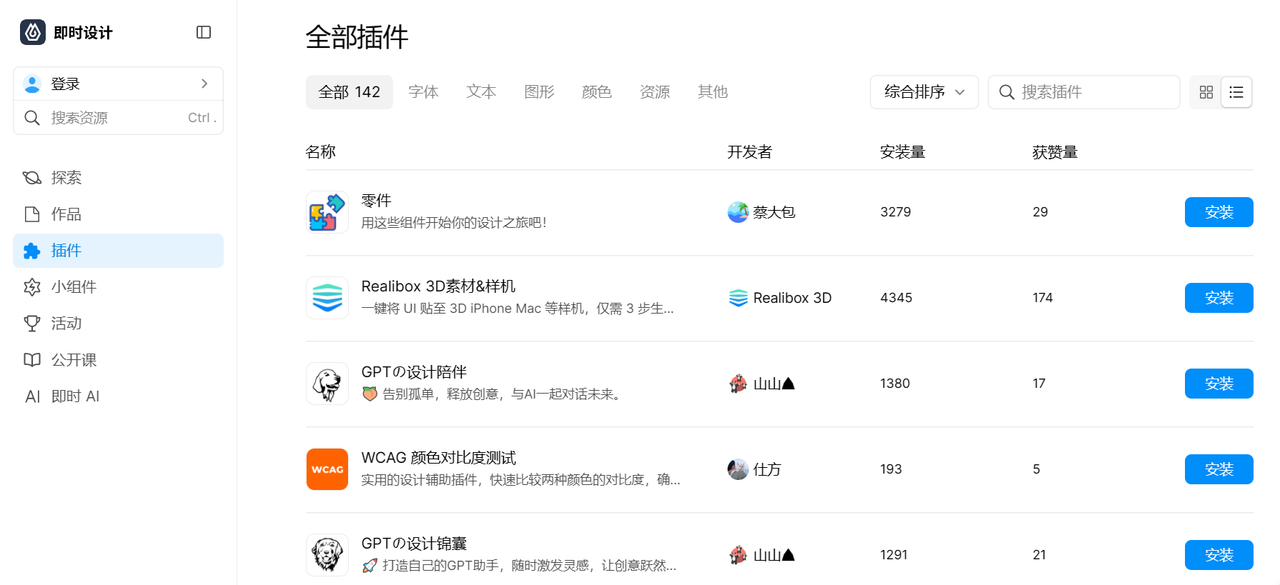This screenshot has width=1280, height=585.
Task: Click the puzzle icon next to 插件
Action: point(32,251)
